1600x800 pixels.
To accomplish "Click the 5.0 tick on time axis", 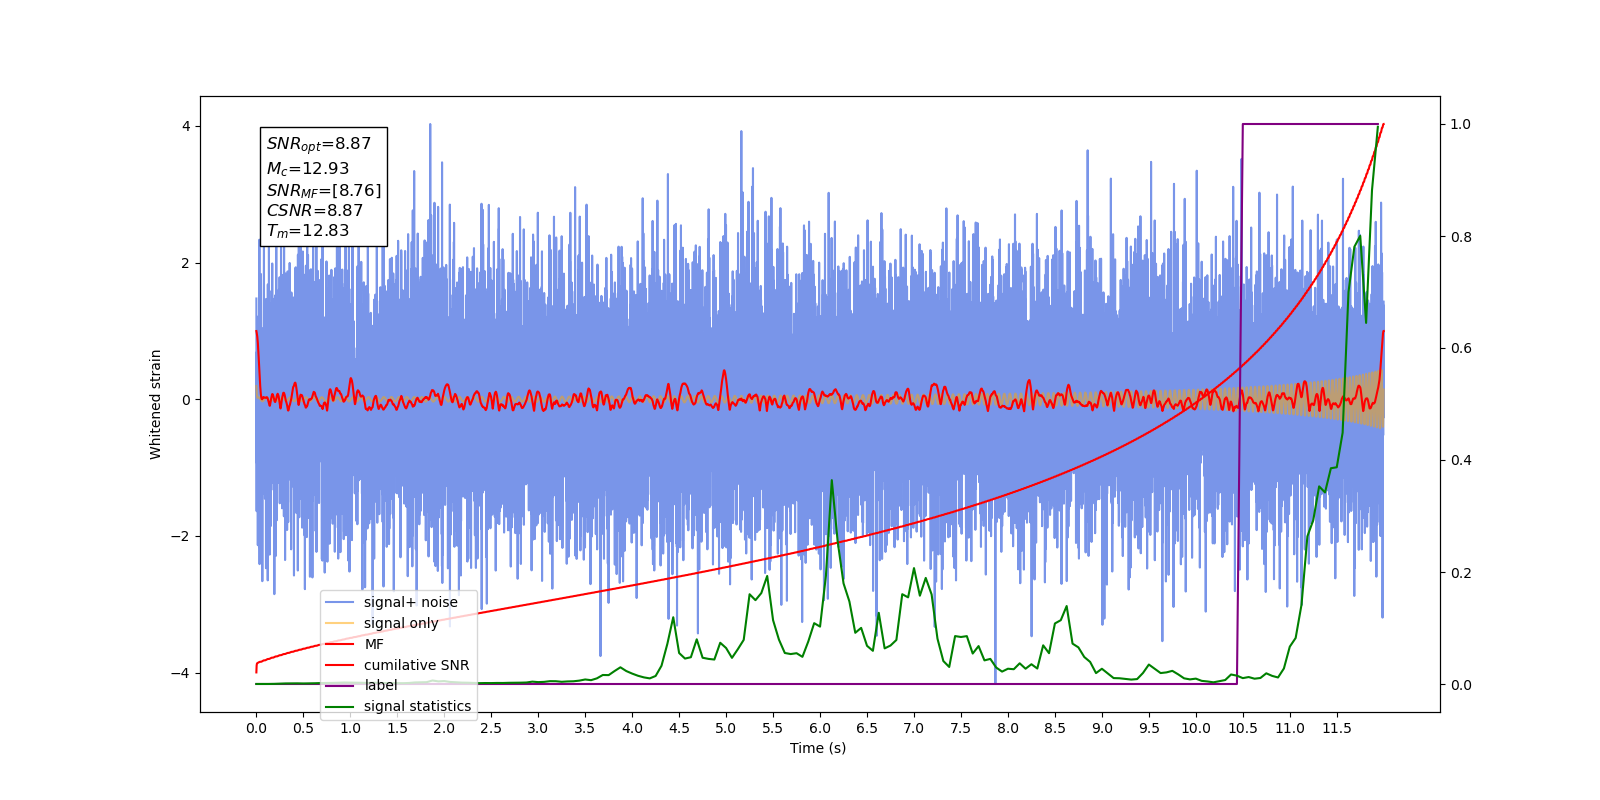I will [726, 728].
